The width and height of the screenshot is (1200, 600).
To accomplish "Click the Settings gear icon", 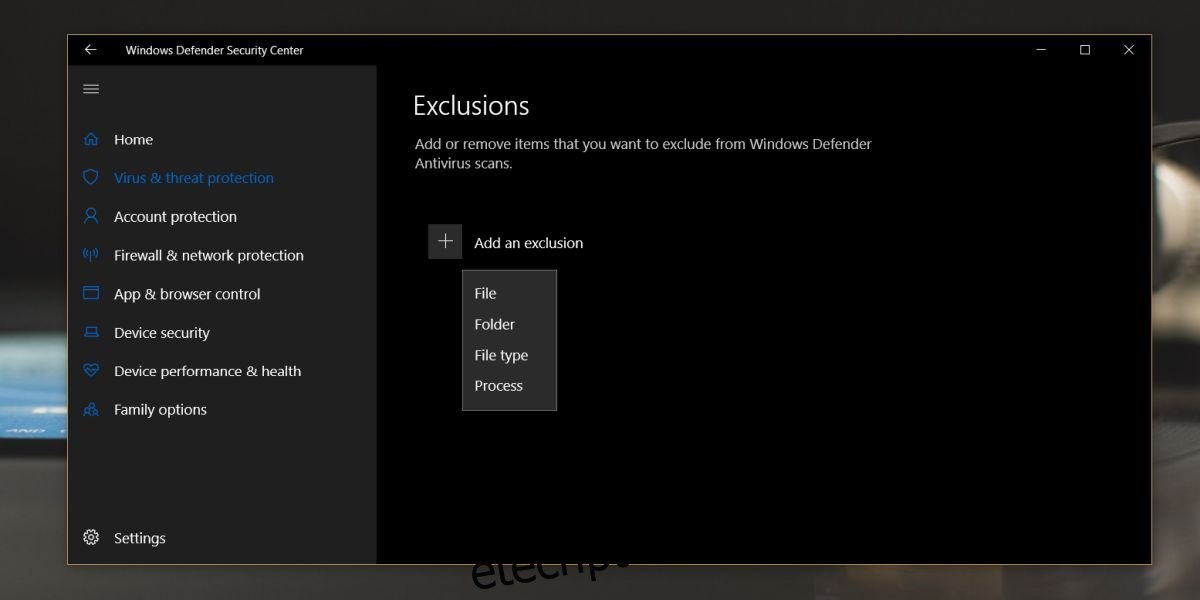I will pos(91,538).
